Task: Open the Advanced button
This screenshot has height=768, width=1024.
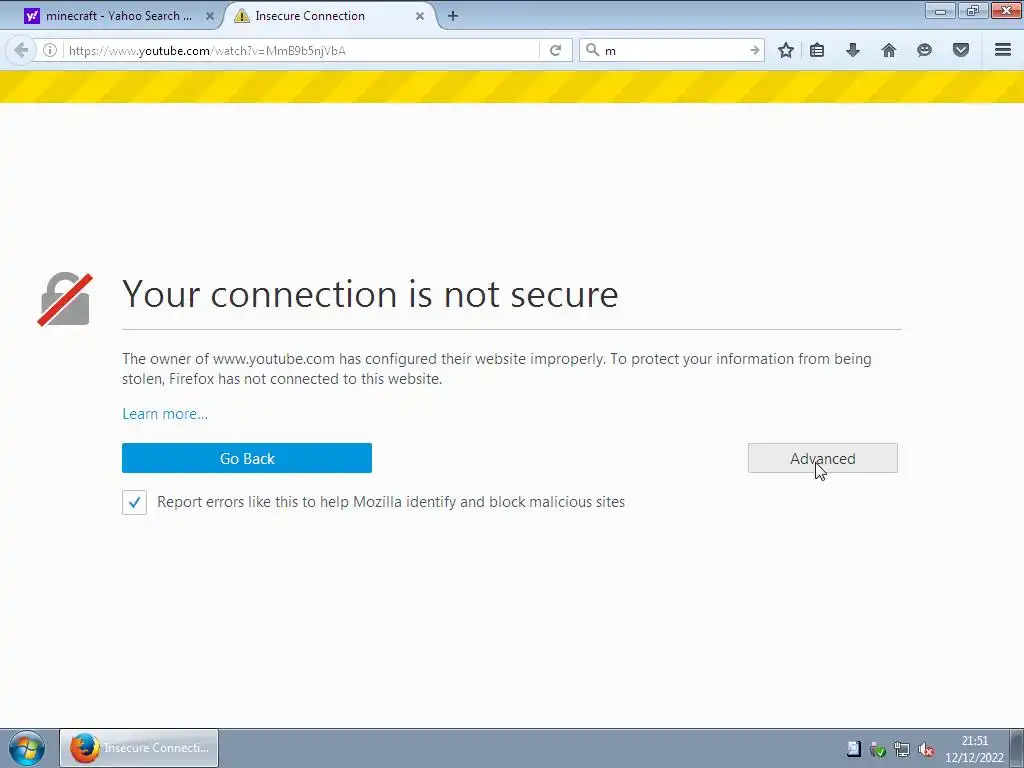Action: (x=823, y=458)
